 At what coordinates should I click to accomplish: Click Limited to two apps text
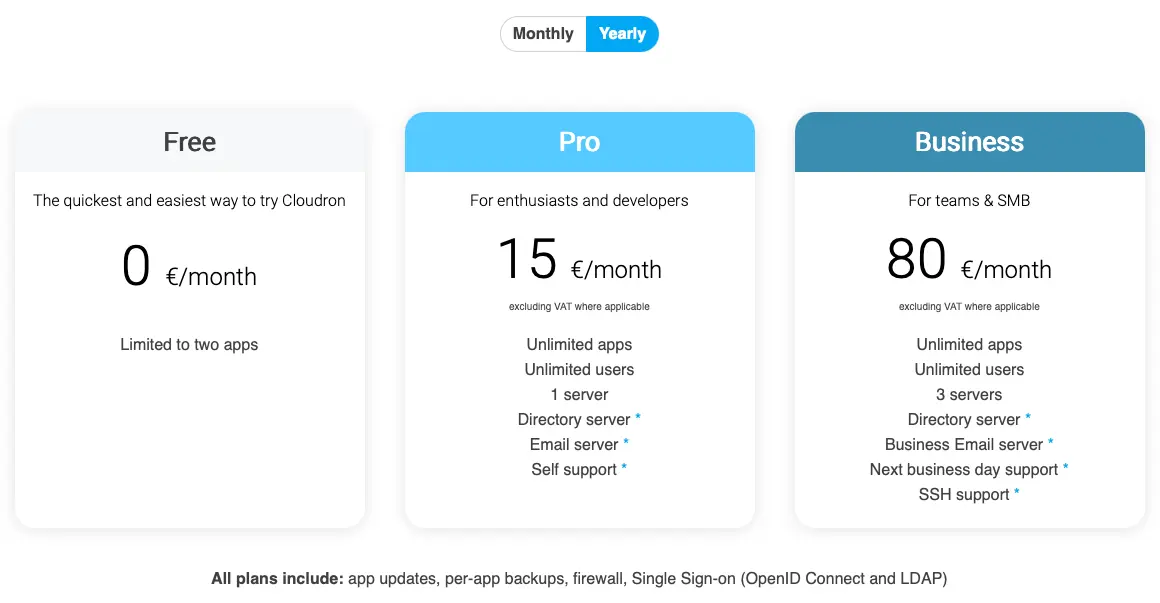(x=189, y=345)
